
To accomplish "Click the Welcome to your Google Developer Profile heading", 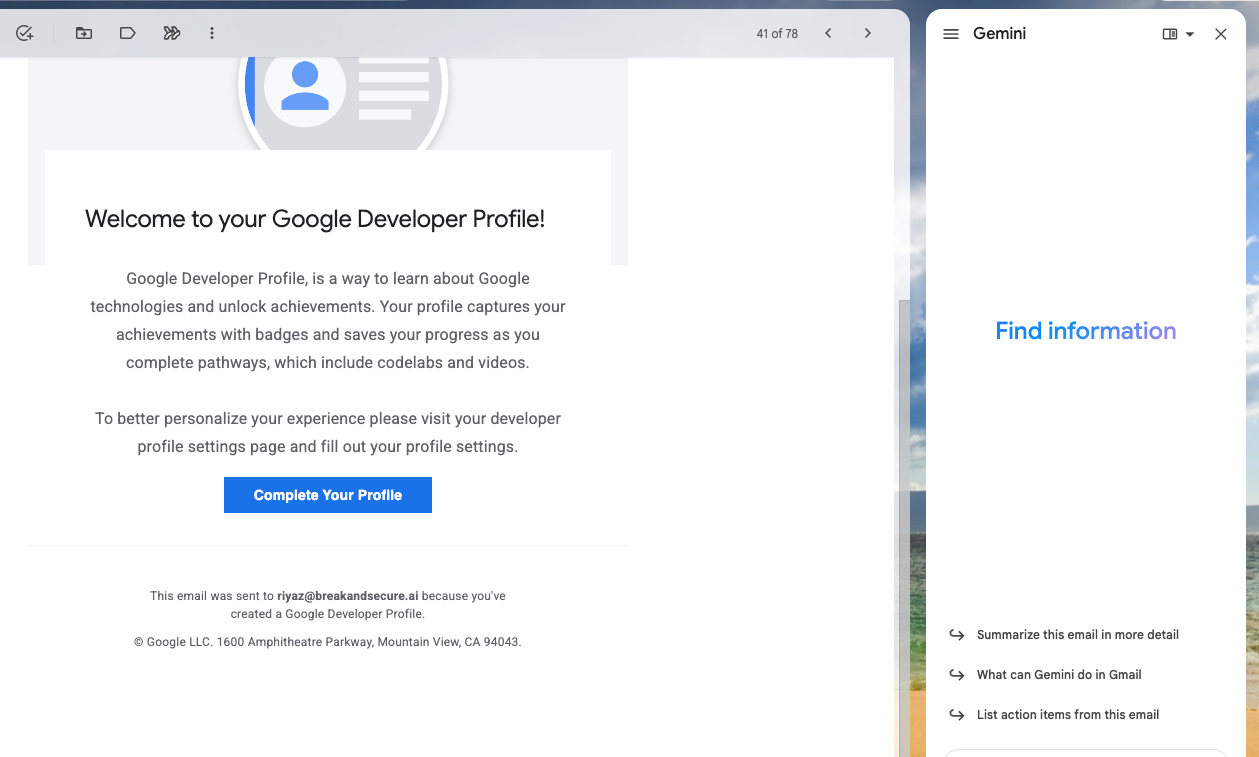I will point(315,219).
